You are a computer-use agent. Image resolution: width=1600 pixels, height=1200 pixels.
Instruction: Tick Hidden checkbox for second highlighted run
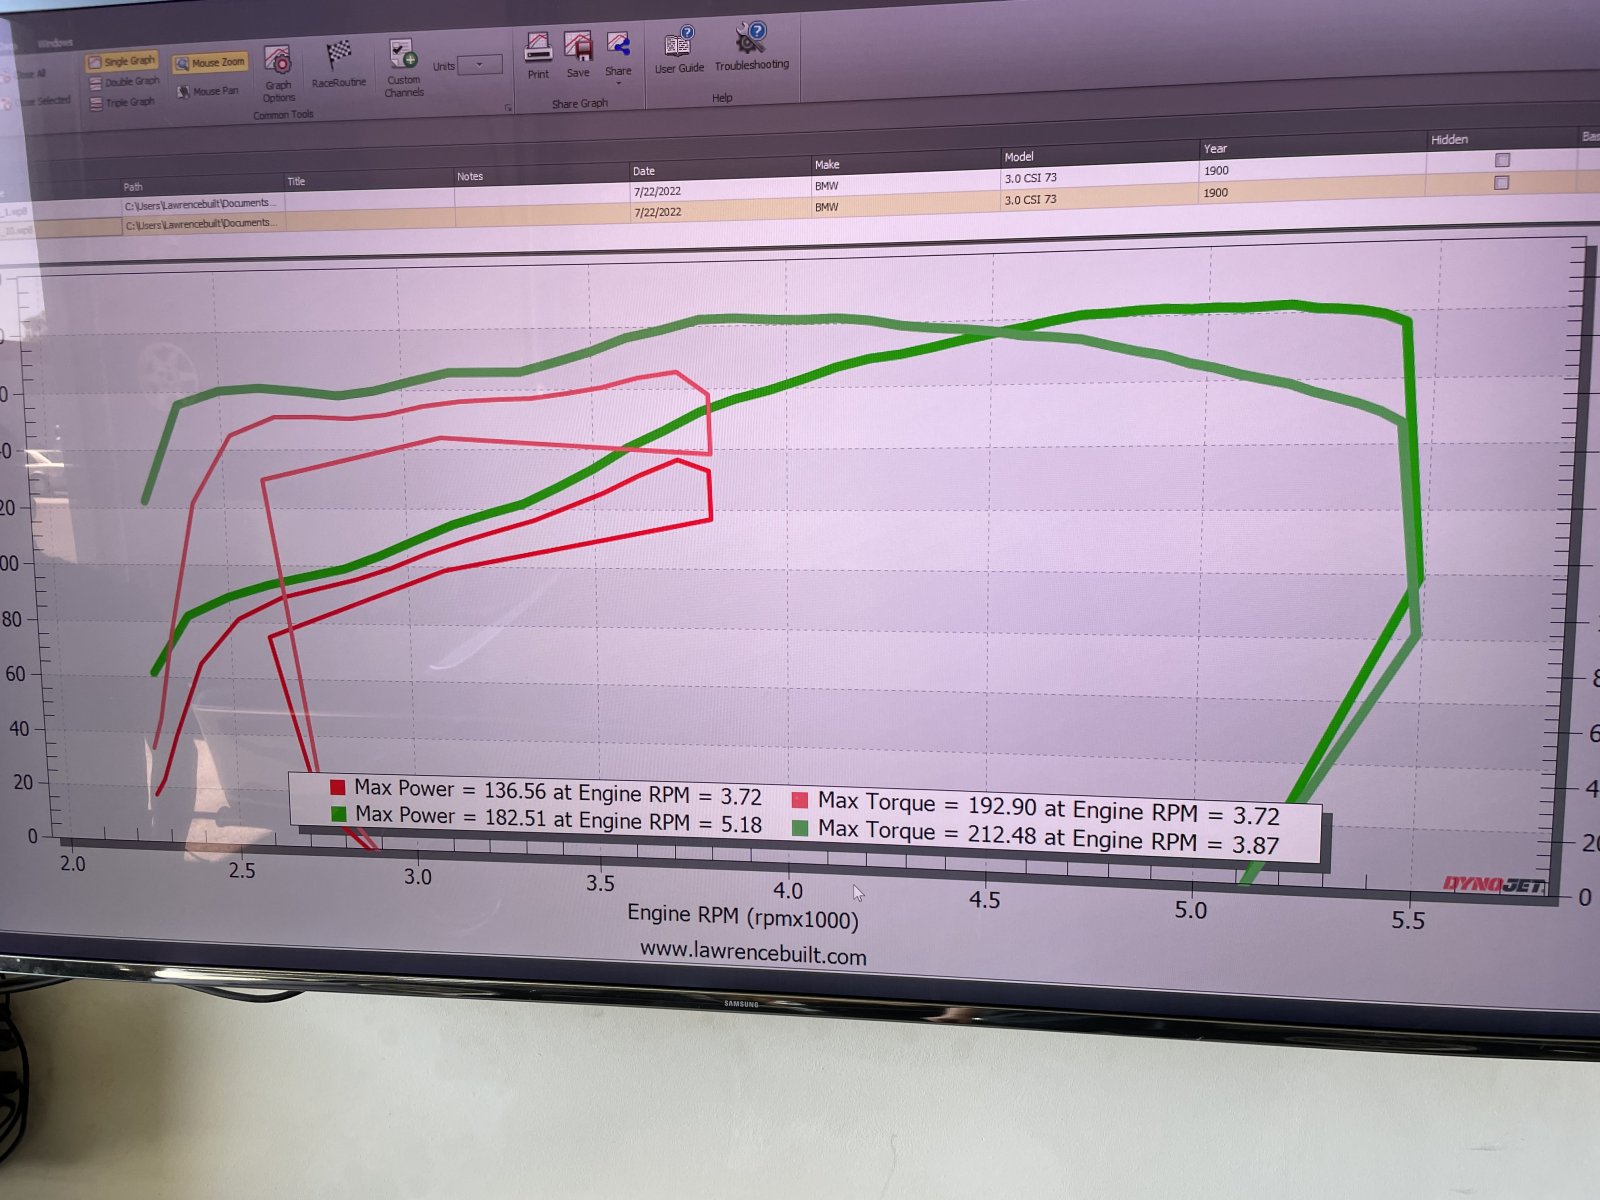point(1500,183)
